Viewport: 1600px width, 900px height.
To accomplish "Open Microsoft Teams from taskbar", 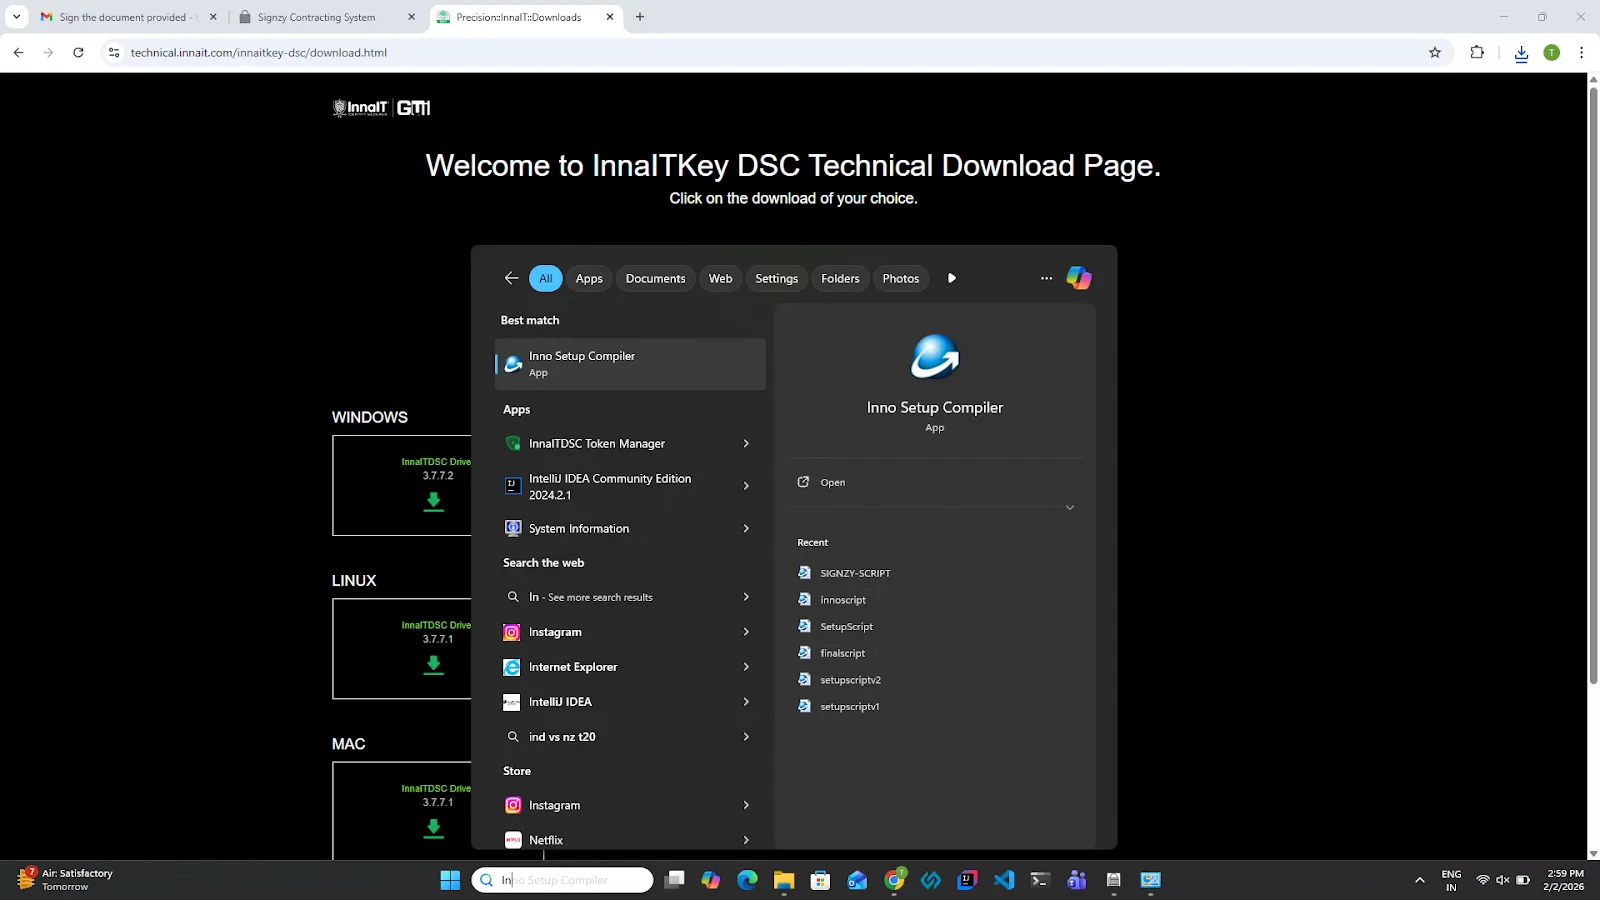I will [1076, 880].
